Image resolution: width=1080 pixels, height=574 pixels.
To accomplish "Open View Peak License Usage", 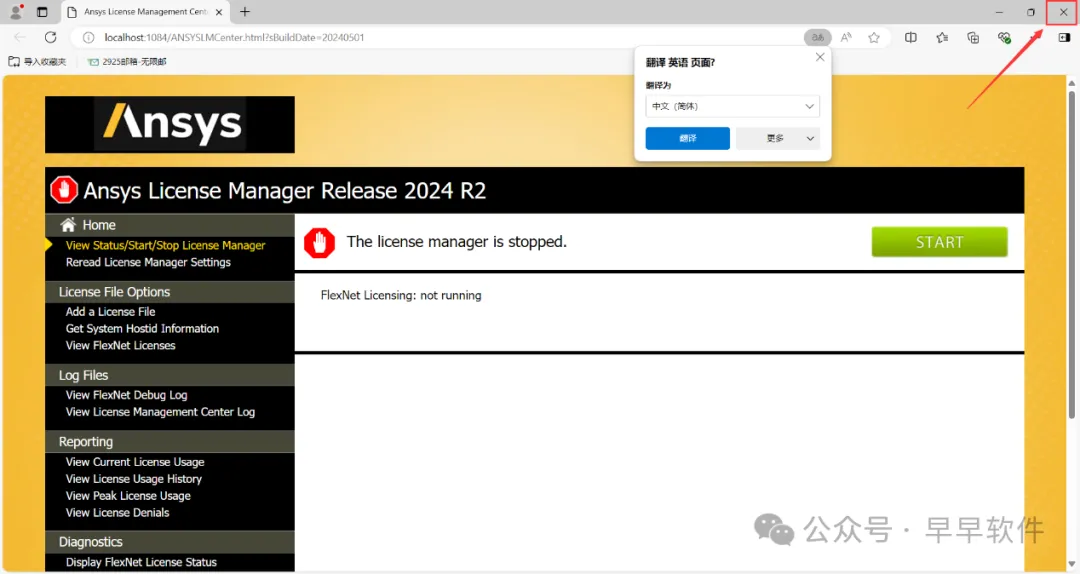I will 128,495.
